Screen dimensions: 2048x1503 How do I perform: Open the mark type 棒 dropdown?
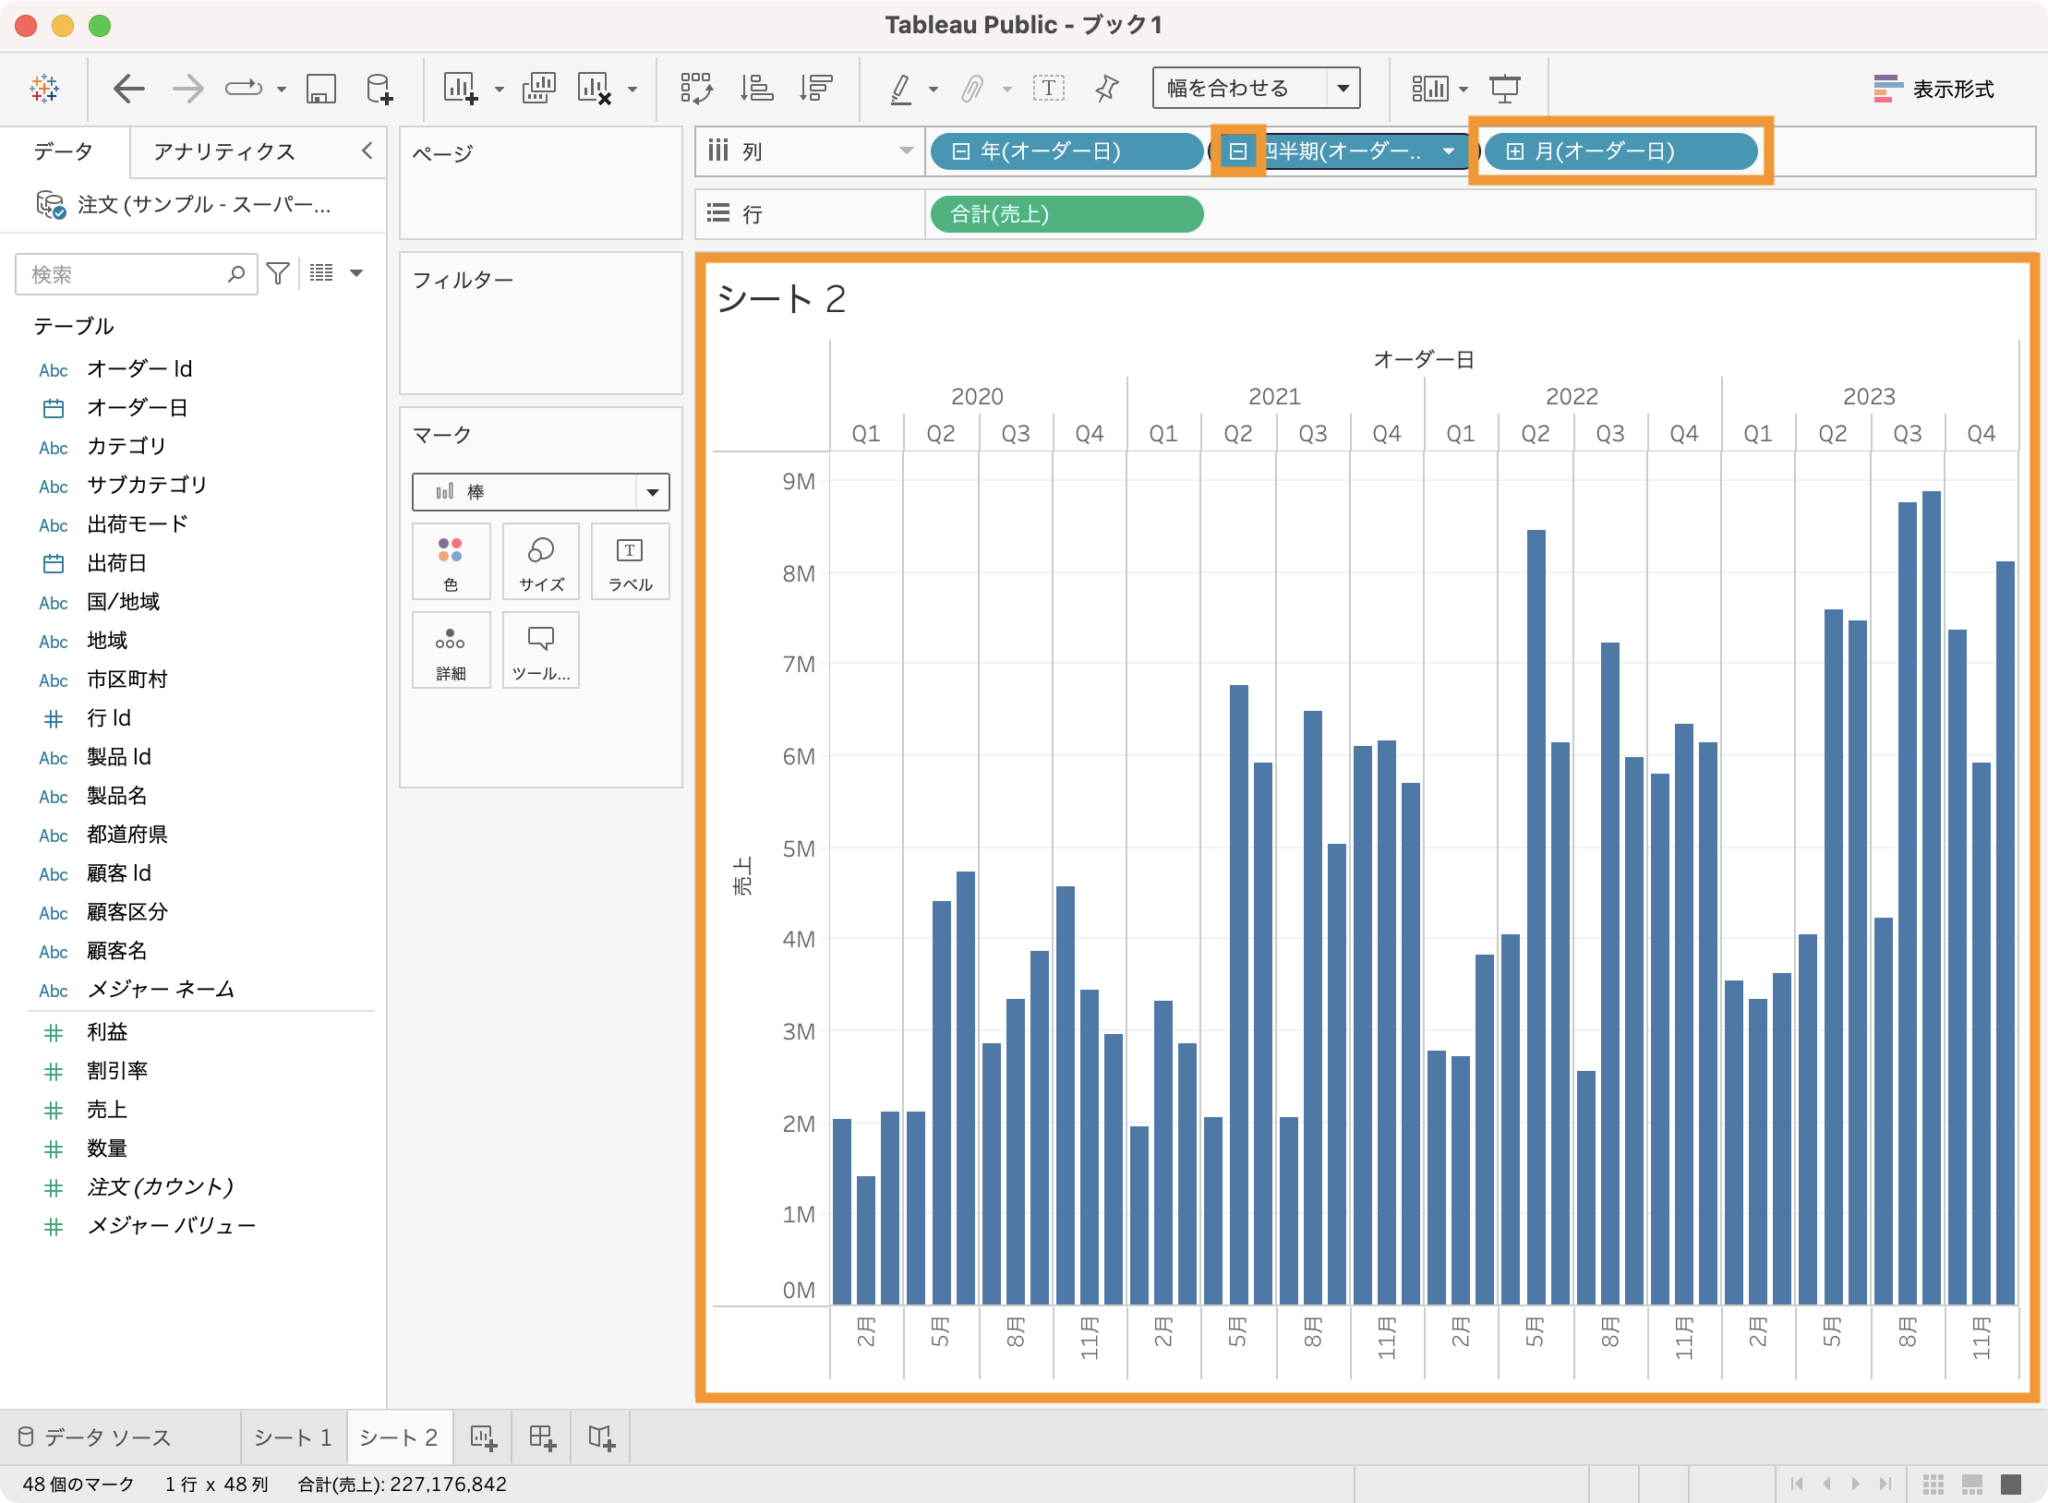click(x=540, y=492)
